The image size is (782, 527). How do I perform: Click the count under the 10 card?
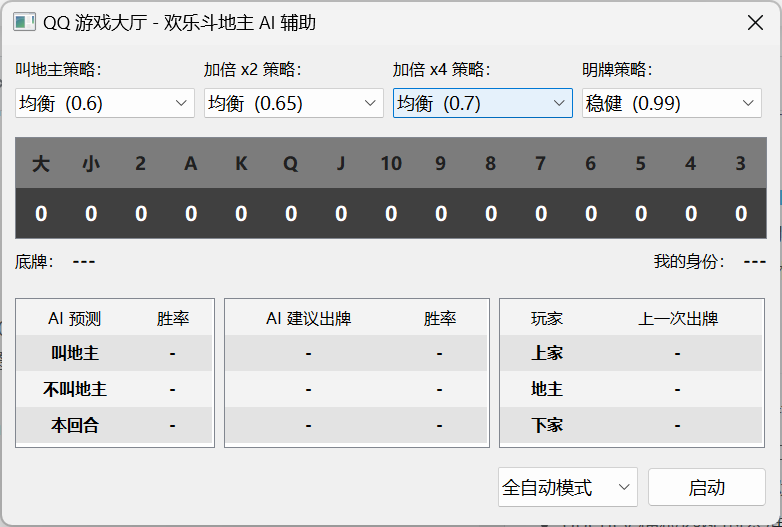click(x=391, y=213)
